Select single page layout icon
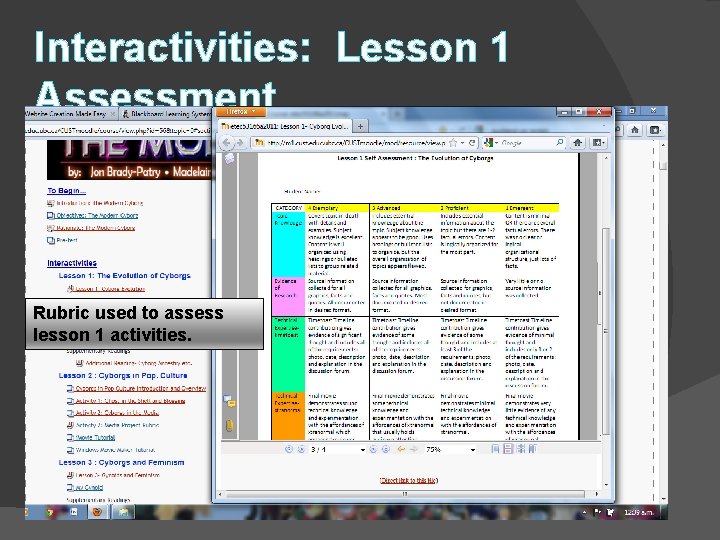720x540 pixels. [x=495, y=449]
